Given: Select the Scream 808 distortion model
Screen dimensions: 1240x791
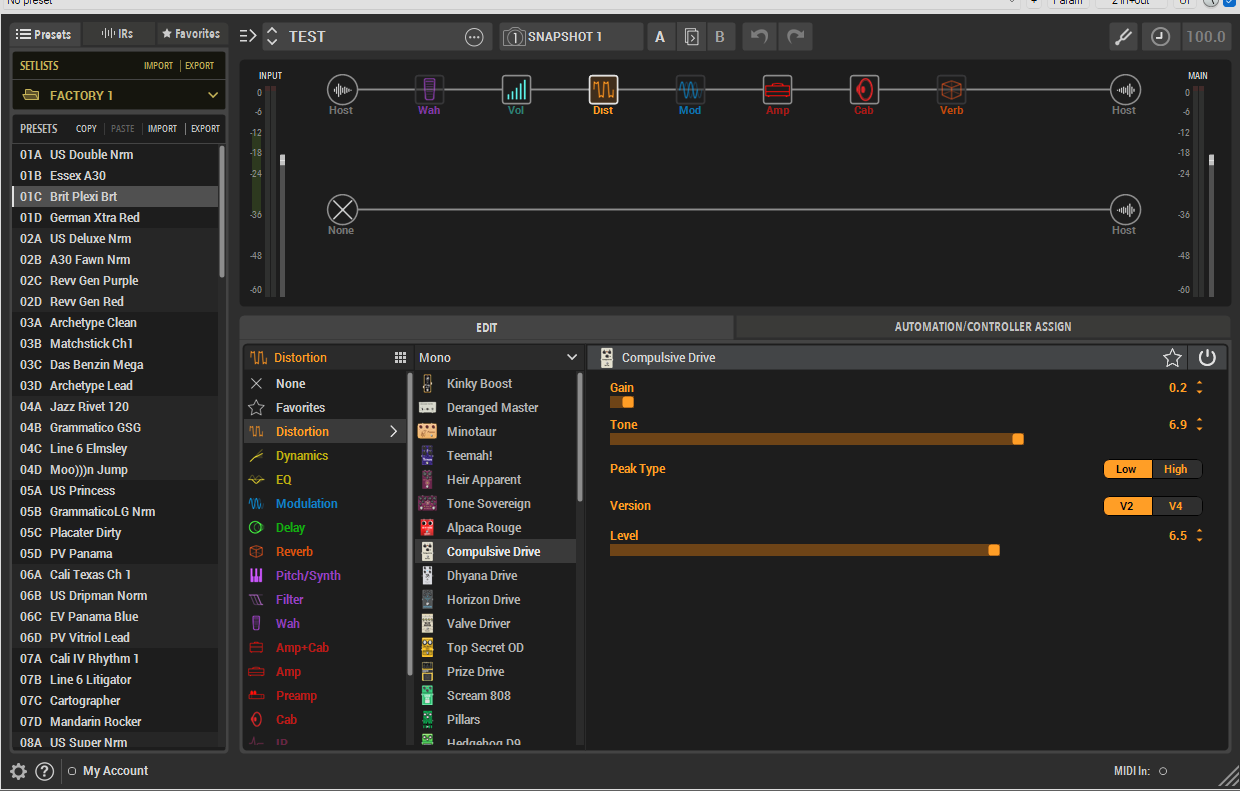Looking at the screenshot, I should tap(495, 696).
